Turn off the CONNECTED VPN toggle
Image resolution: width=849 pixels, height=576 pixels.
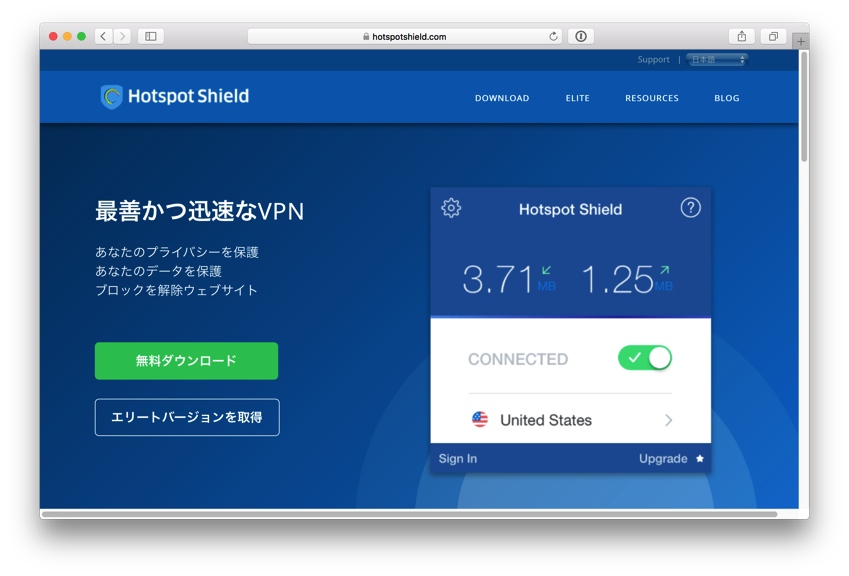point(645,358)
